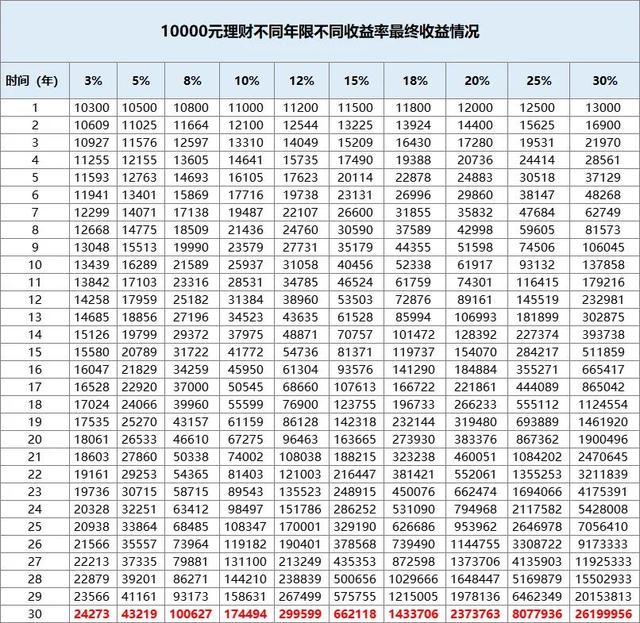Click cell value 665417 in year 16
The width and height of the screenshot is (640, 623).
click(x=603, y=369)
